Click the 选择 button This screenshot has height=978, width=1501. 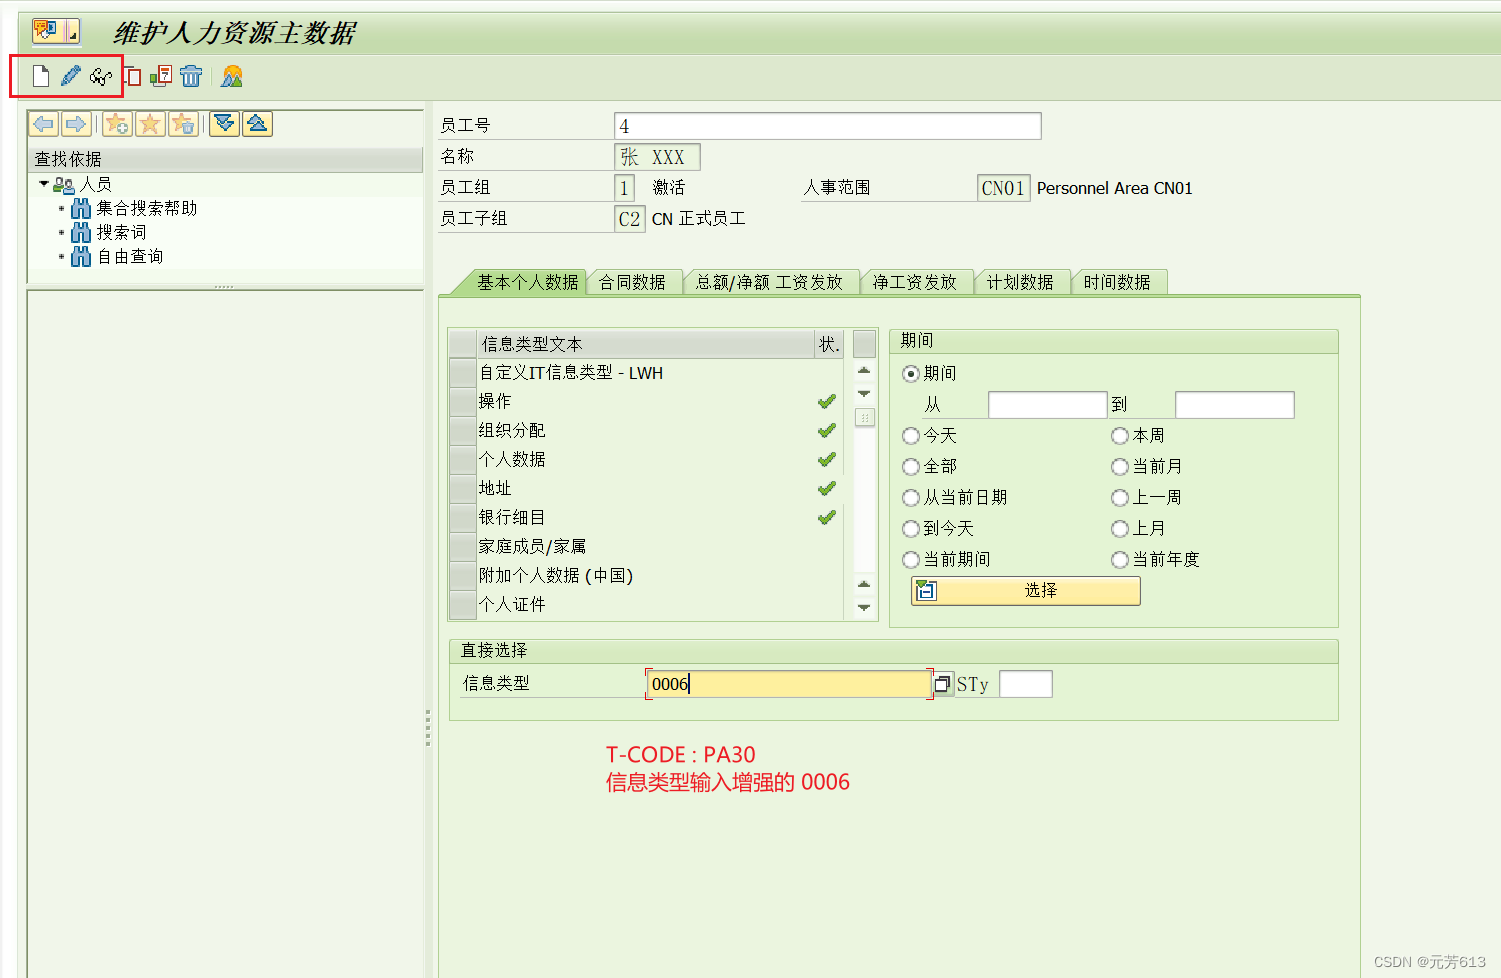click(x=1026, y=591)
